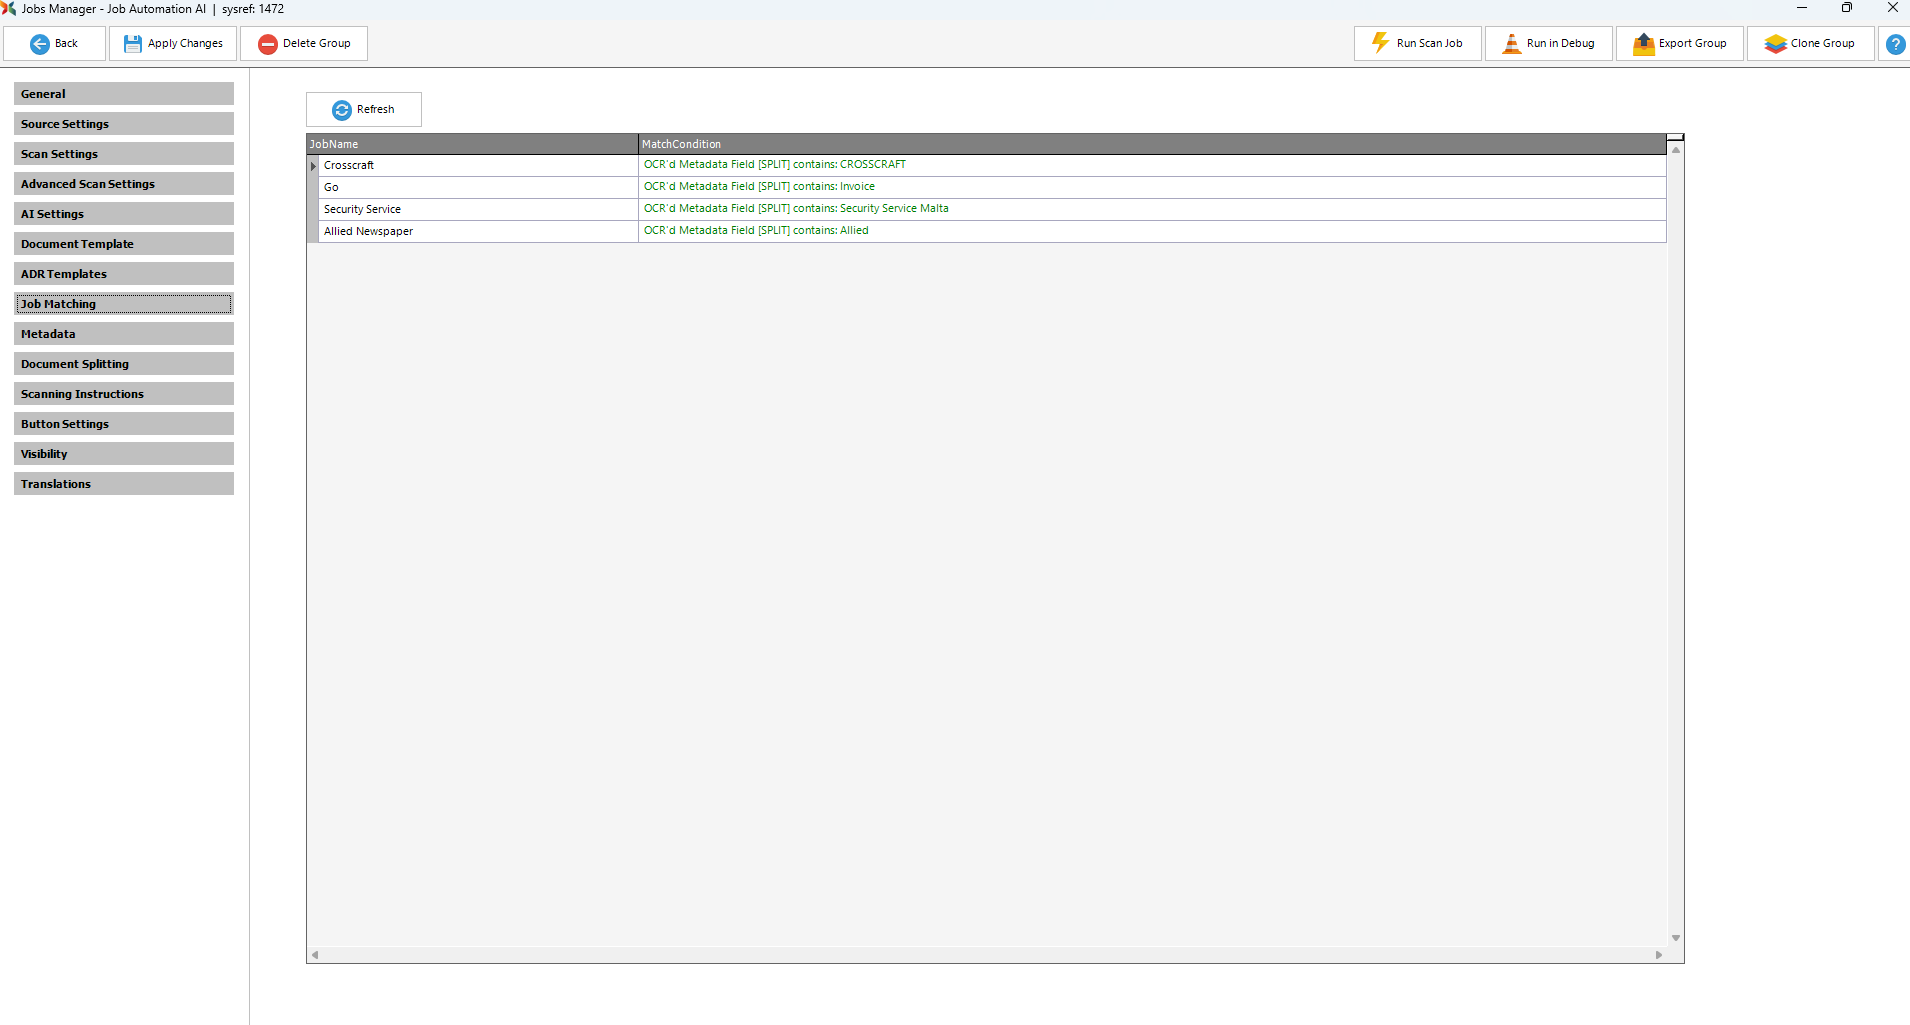Click the Apply Changes floppy disk icon

tap(132, 44)
